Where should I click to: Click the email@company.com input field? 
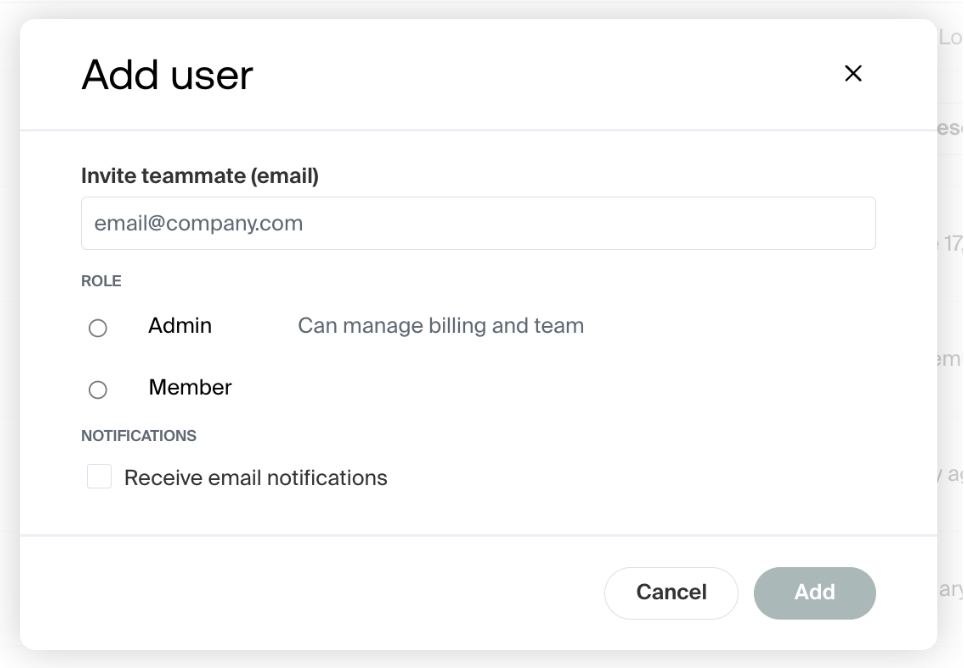point(478,223)
